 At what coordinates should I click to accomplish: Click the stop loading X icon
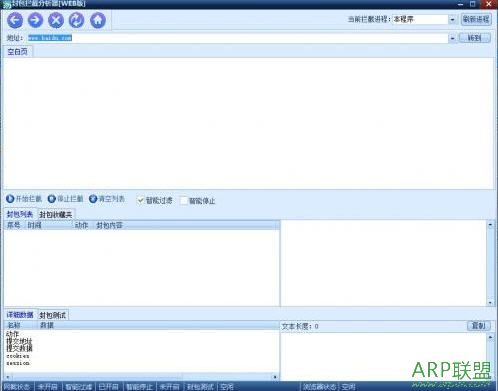click(x=56, y=20)
